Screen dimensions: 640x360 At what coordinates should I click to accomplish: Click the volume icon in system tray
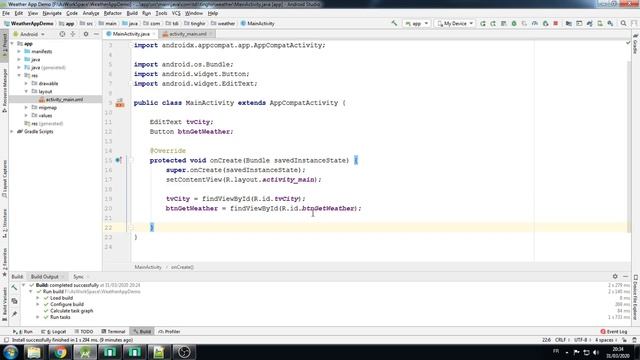tap(596, 352)
